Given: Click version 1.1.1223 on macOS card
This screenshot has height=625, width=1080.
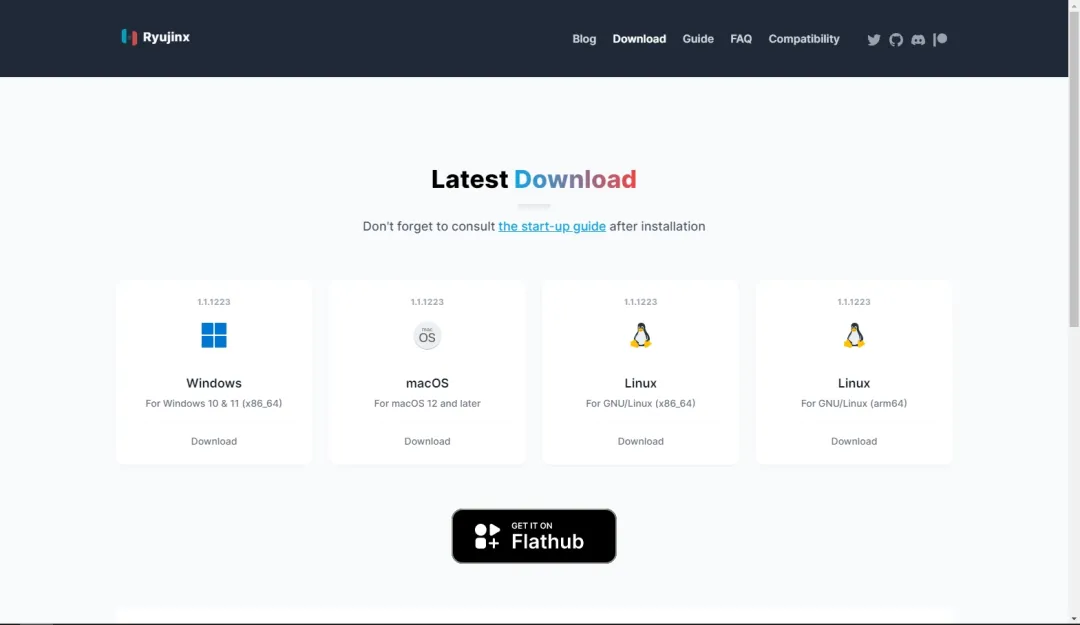Looking at the screenshot, I should point(427,302).
